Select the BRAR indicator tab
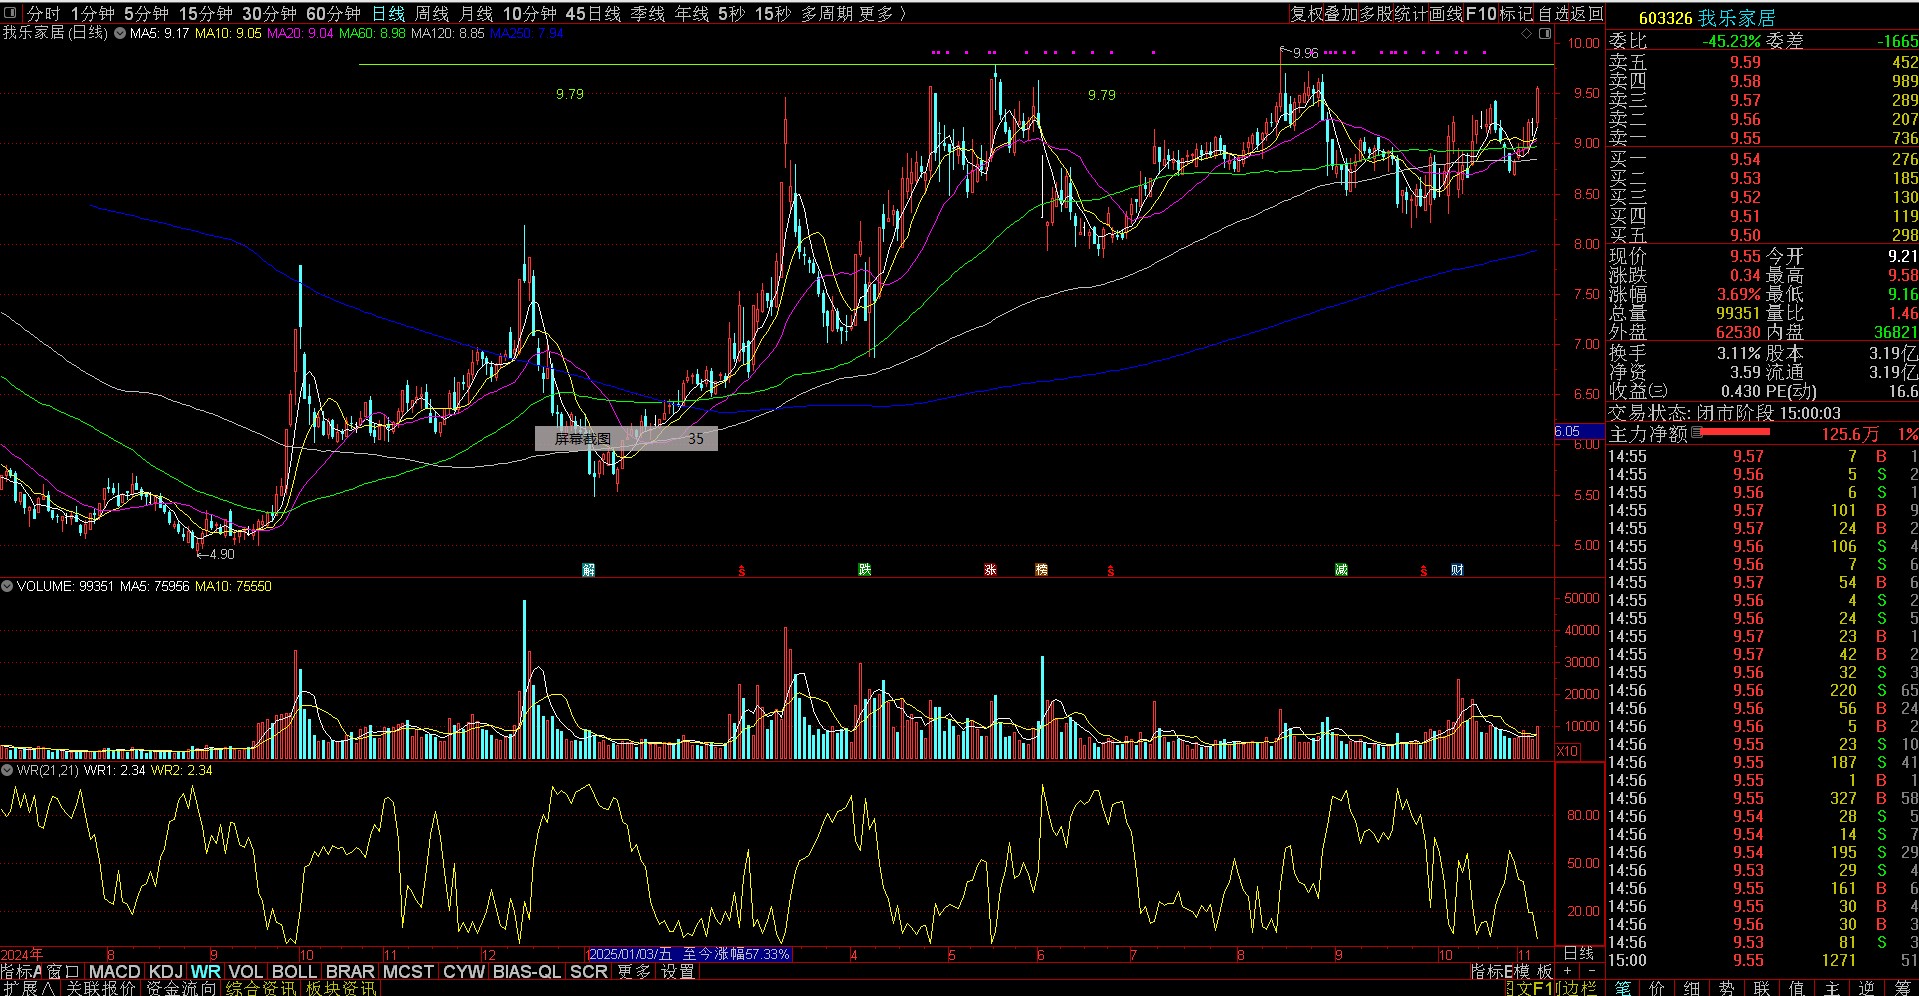Image resolution: width=1919 pixels, height=996 pixels. (350, 971)
